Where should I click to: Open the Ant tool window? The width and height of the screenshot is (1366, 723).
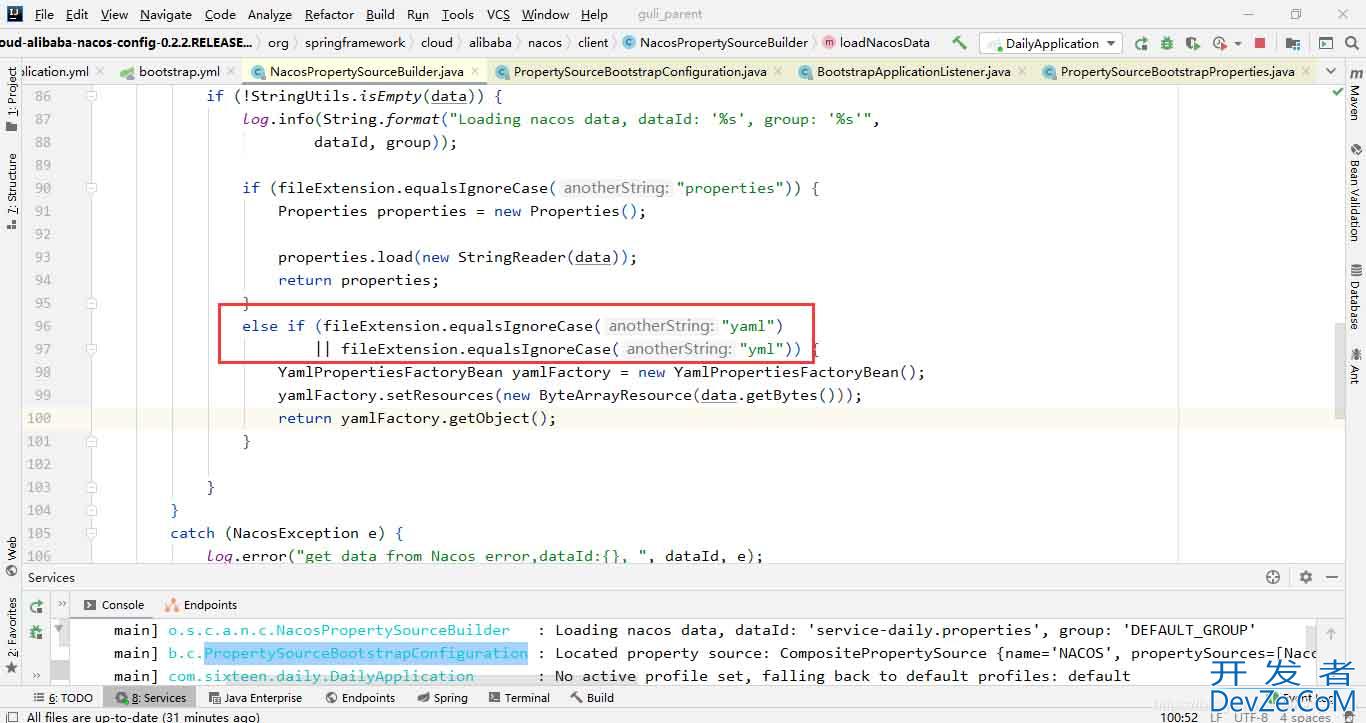click(x=1354, y=366)
